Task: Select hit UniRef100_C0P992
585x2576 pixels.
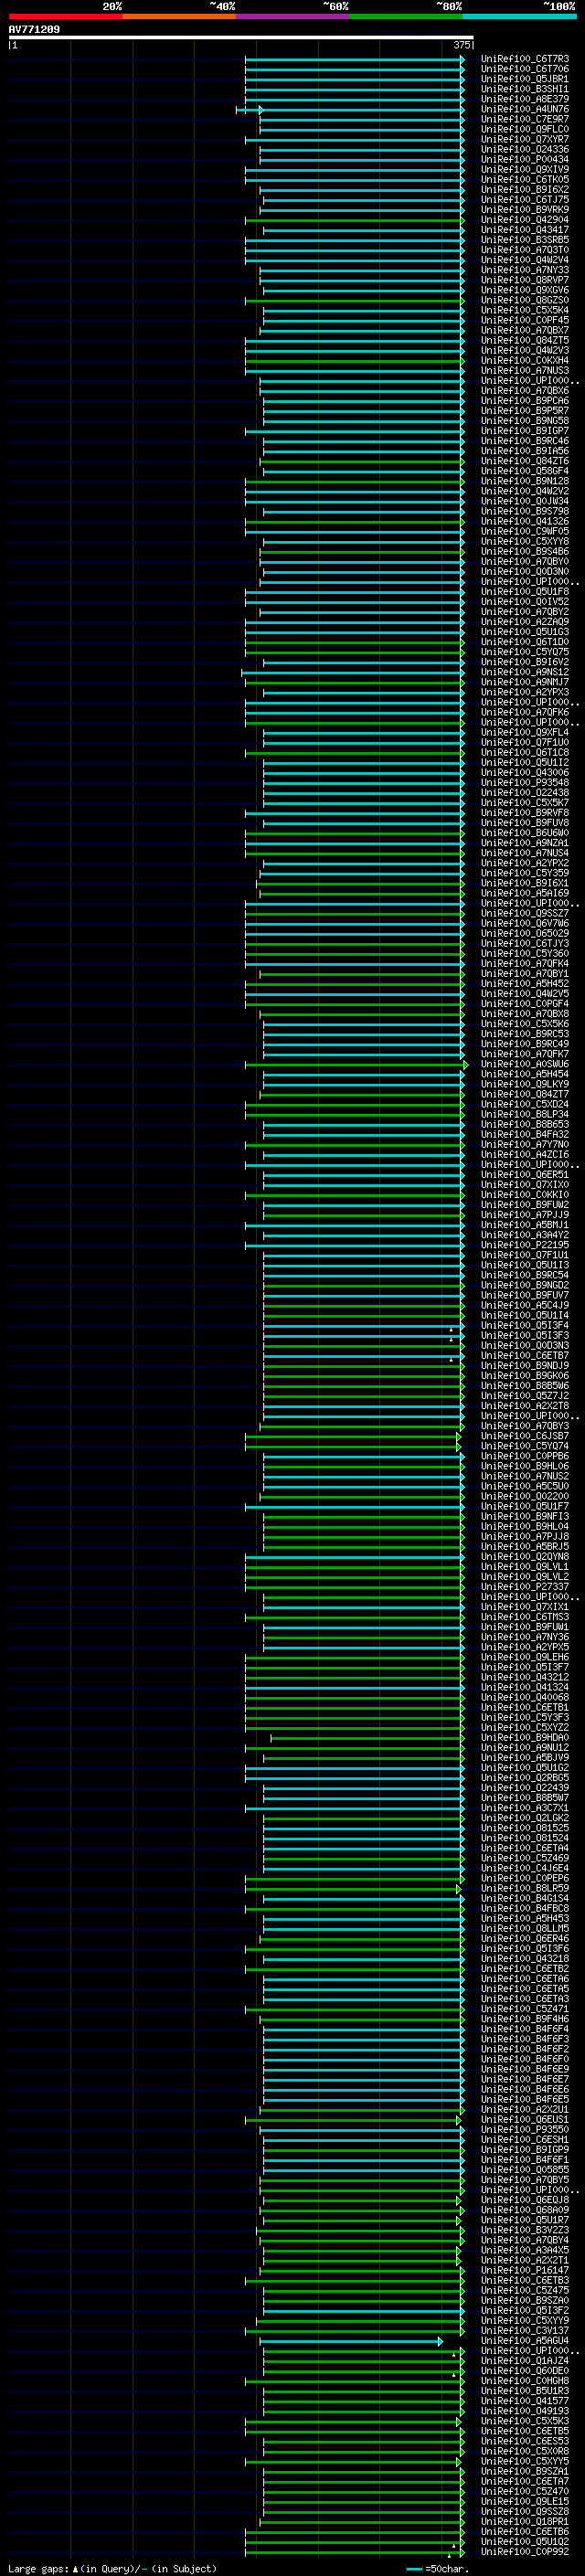Action: [x=524, y=2551]
